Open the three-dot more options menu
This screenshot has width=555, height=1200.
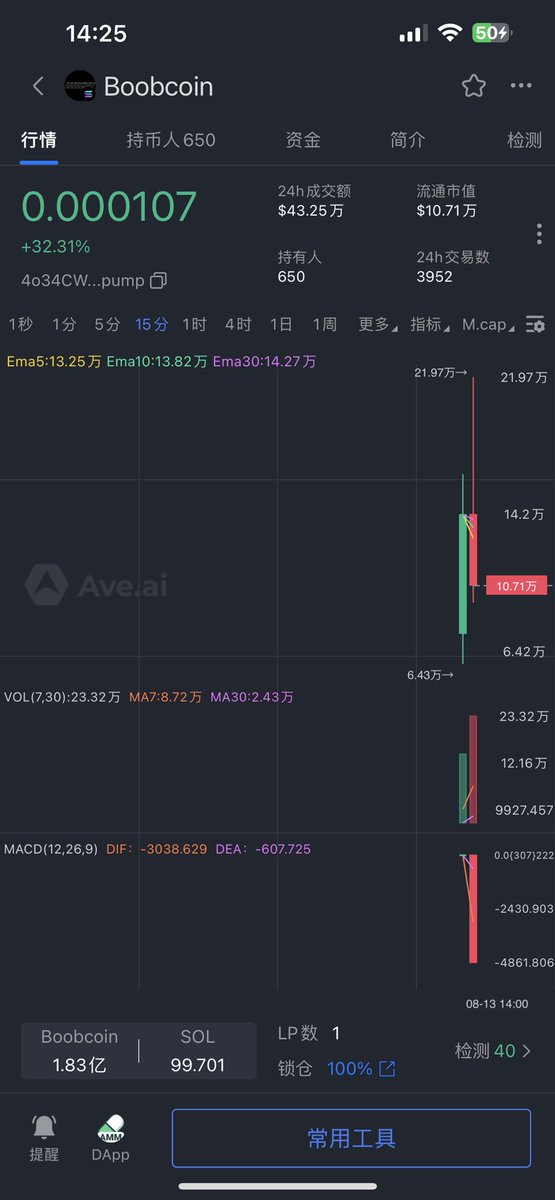pyautogui.click(x=521, y=86)
